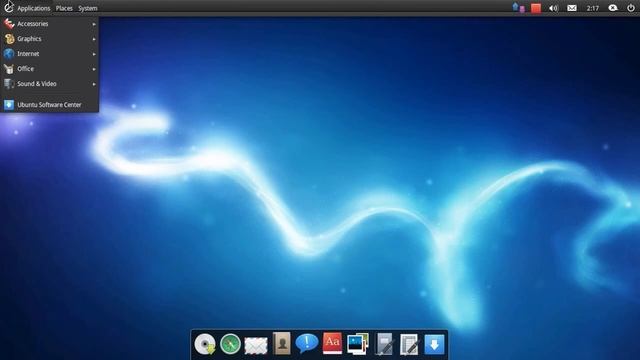Open the Places menu
This screenshot has height=360, width=640.
coord(64,8)
